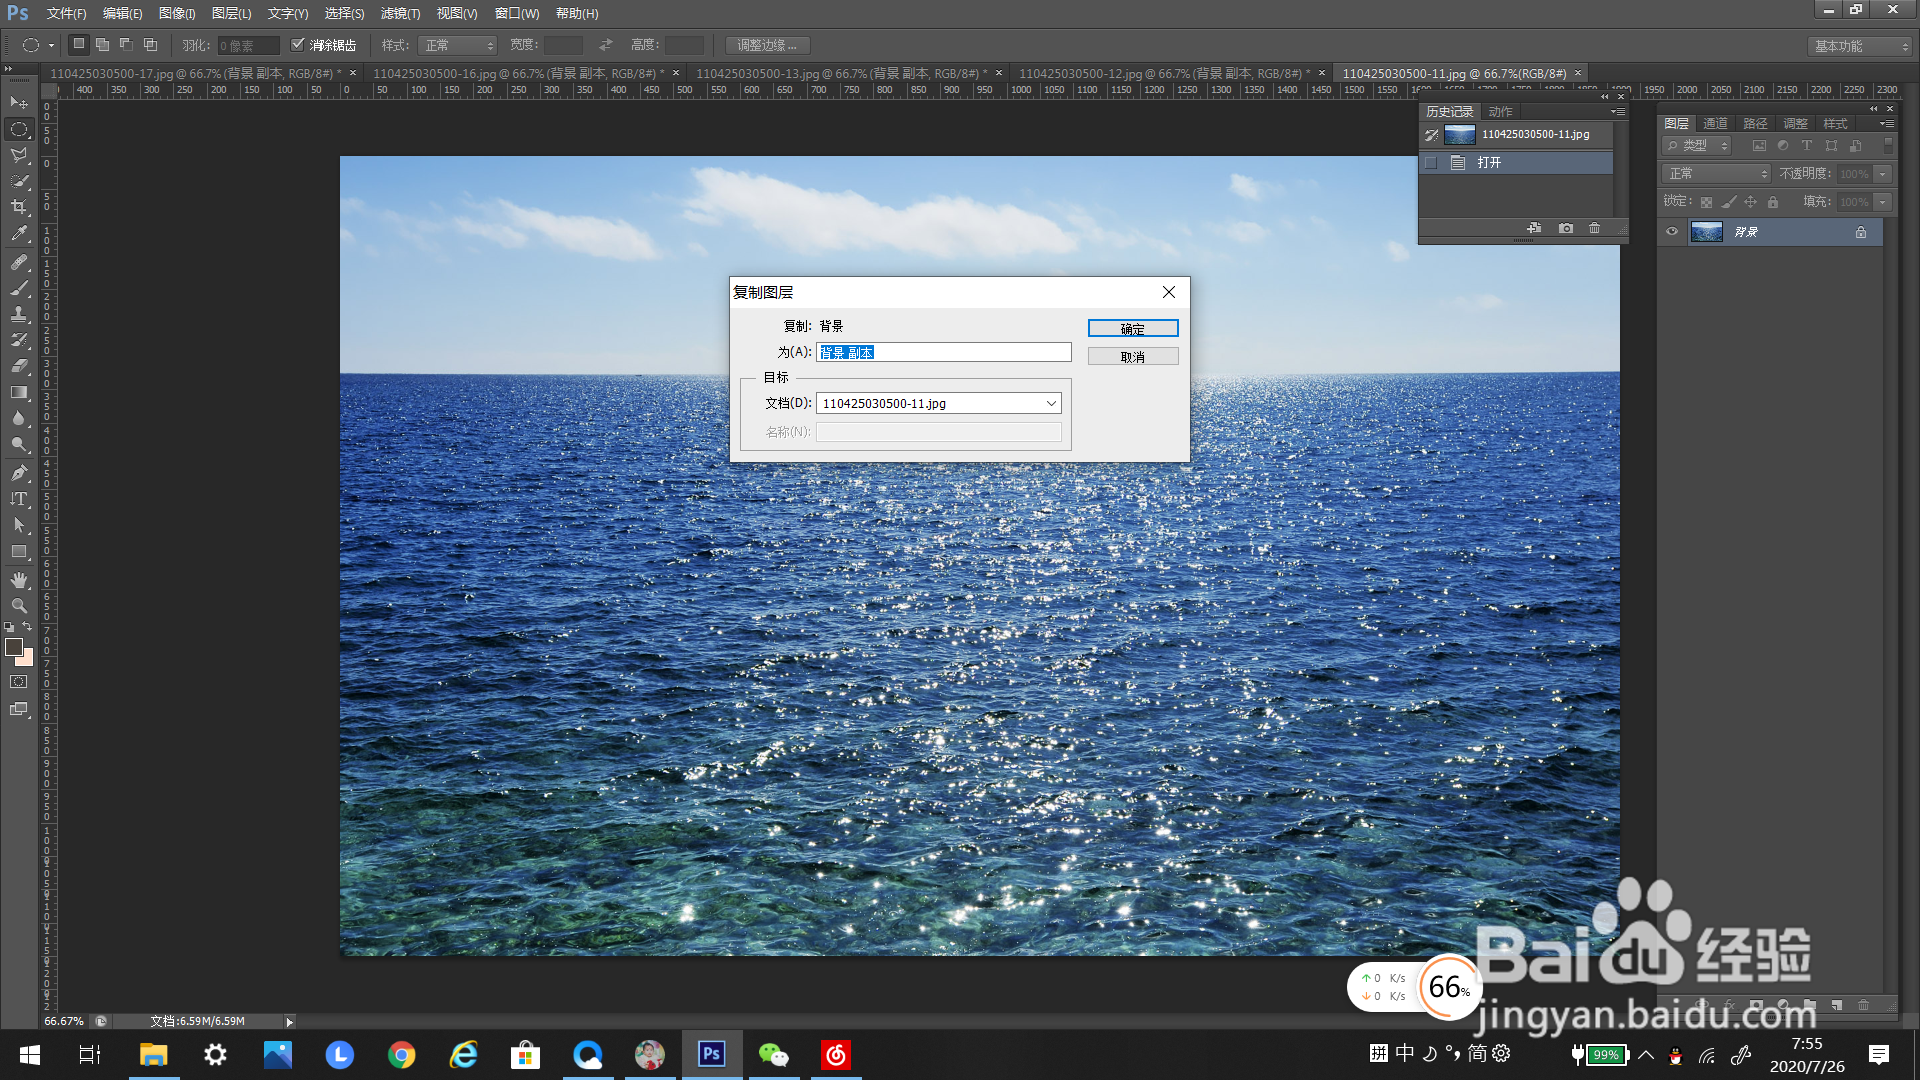Click trash icon in History panel

point(1594,229)
